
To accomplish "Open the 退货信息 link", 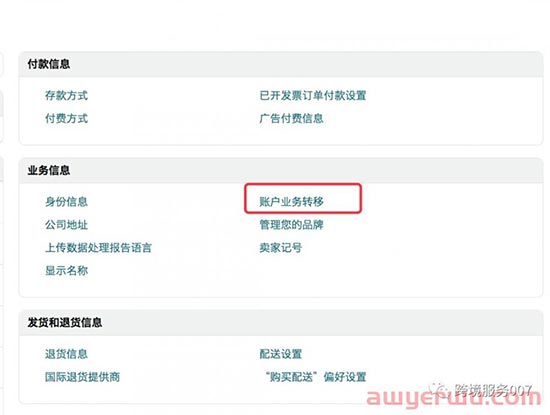I will [66, 354].
